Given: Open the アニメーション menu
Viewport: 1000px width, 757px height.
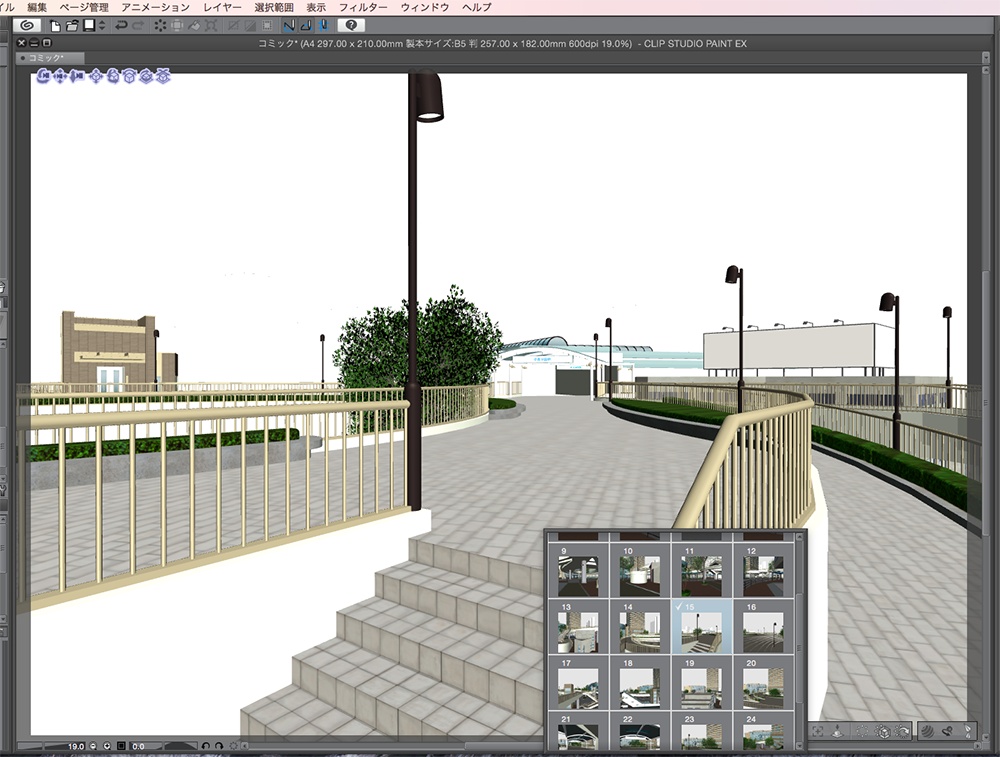Looking at the screenshot, I should click(156, 7).
